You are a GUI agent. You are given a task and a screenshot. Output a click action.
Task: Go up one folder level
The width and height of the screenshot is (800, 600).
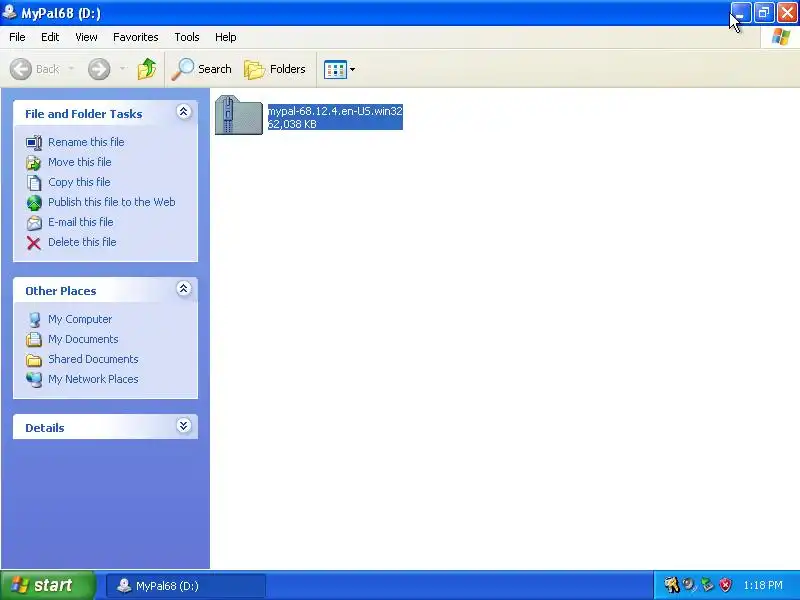pyautogui.click(x=147, y=69)
